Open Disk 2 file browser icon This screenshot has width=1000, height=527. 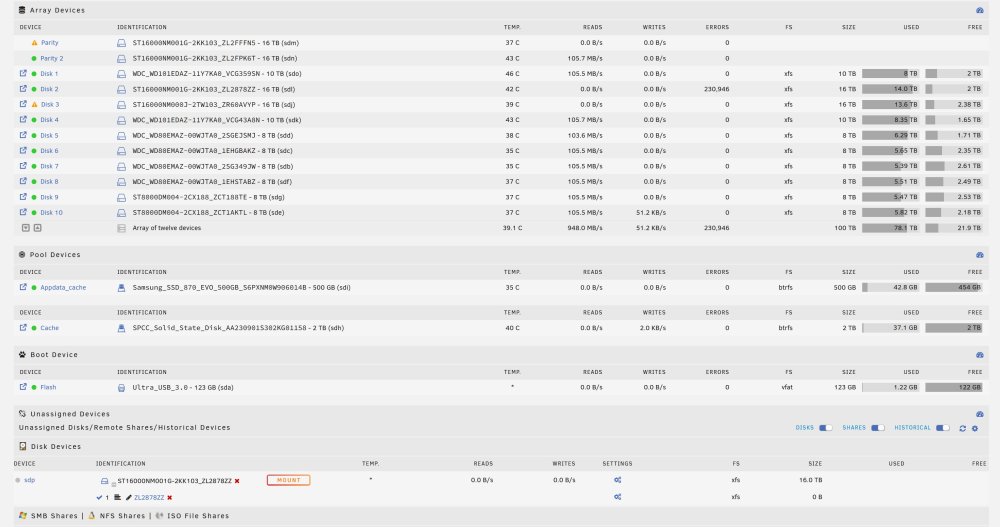(x=23, y=89)
